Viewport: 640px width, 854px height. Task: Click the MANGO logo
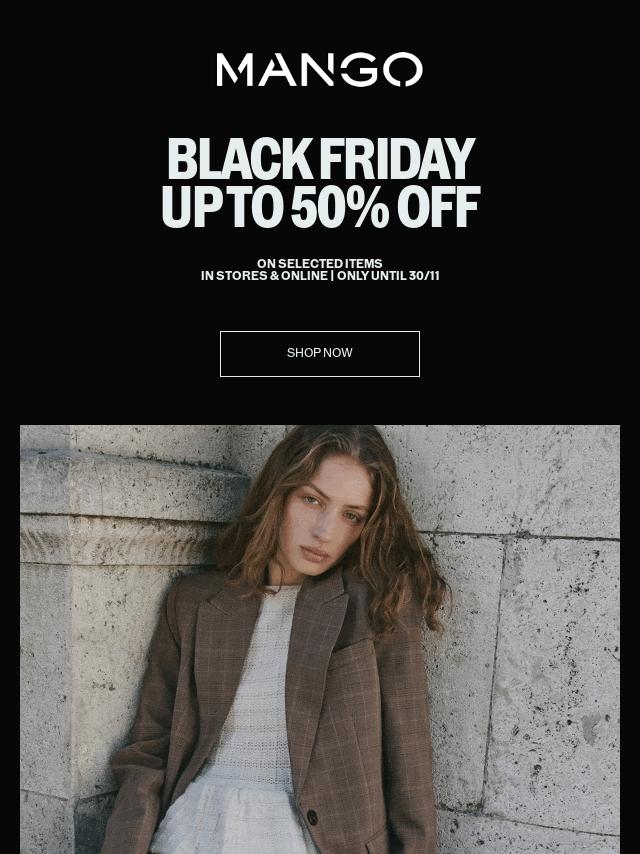click(x=320, y=70)
